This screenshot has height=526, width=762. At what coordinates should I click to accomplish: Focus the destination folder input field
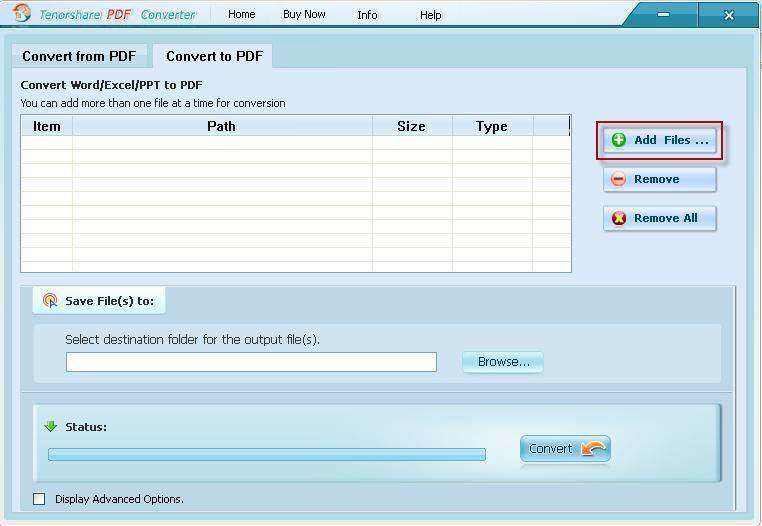pyautogui.click(x=251, y=362)
